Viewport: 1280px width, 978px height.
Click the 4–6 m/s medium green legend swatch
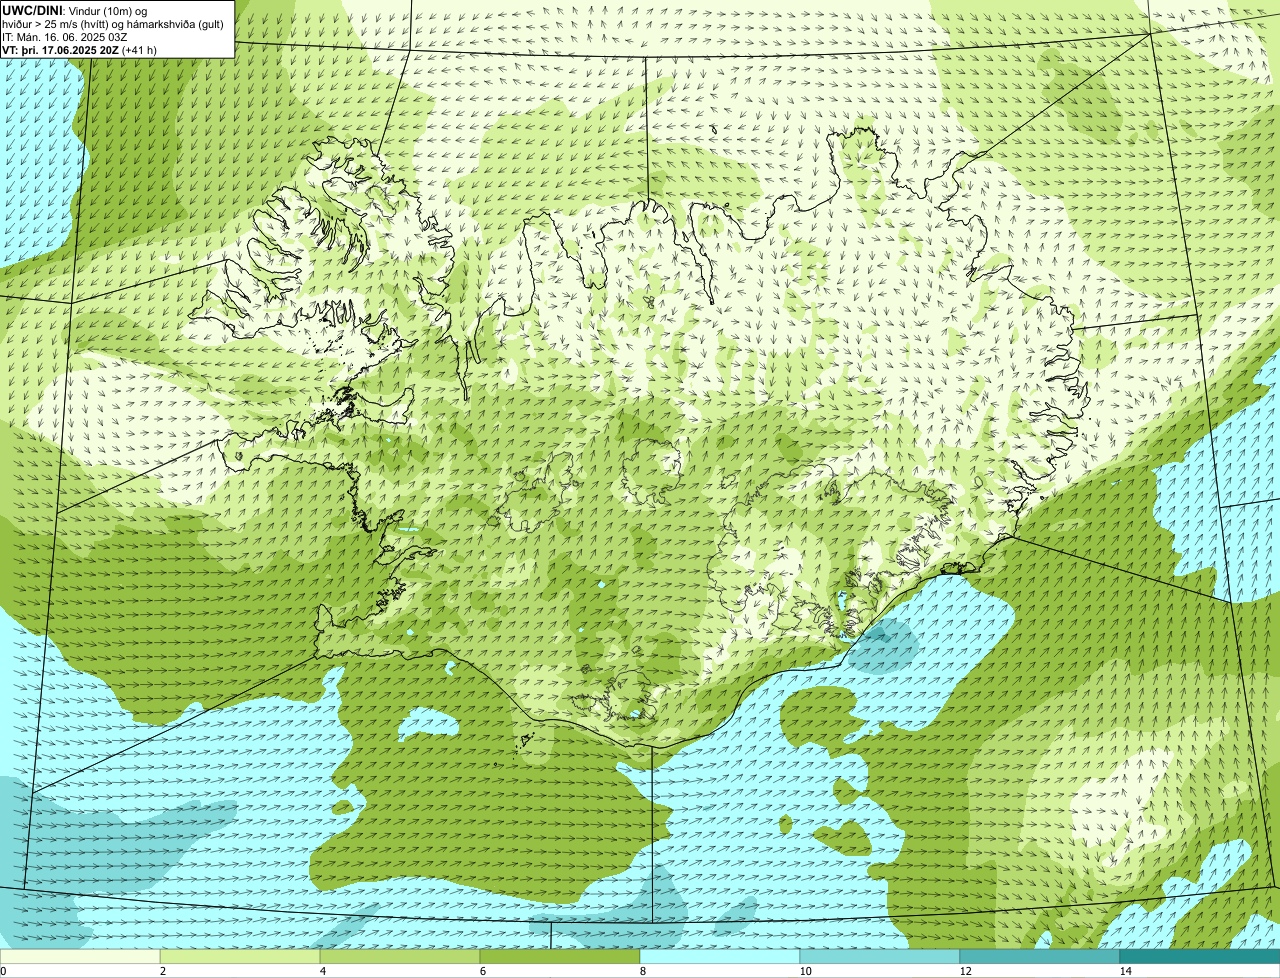point(400,957)
